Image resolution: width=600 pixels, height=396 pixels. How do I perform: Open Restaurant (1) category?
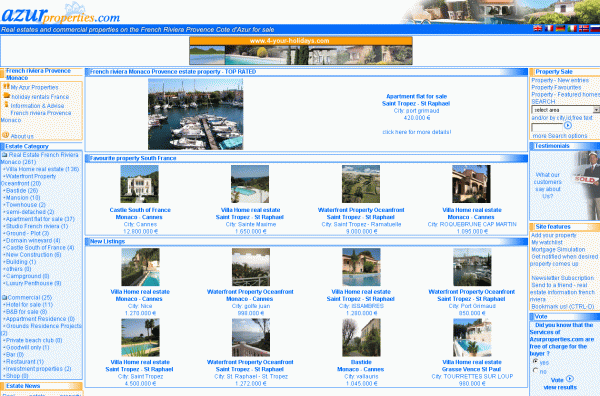[24, 362]
